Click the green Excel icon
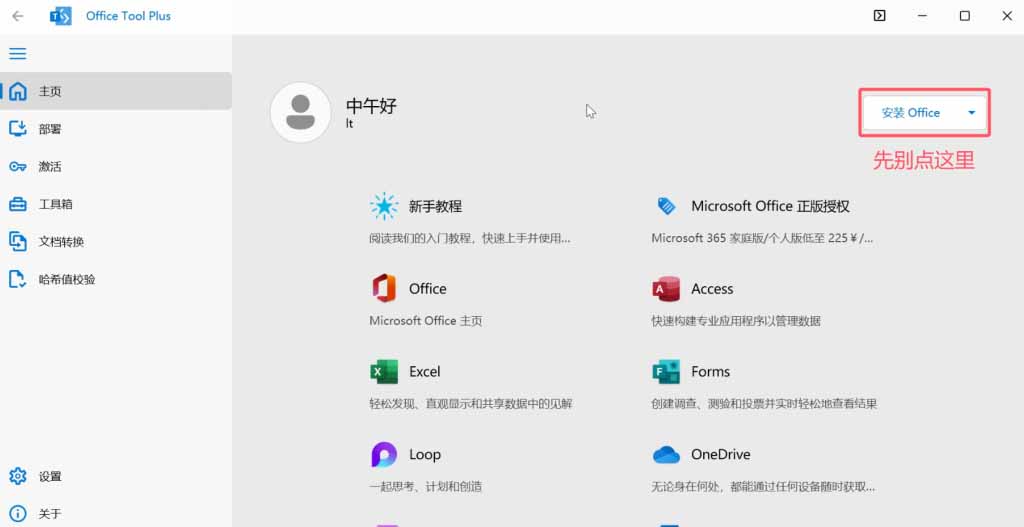Screen dimensions: 1024x527 click(384, 372)
